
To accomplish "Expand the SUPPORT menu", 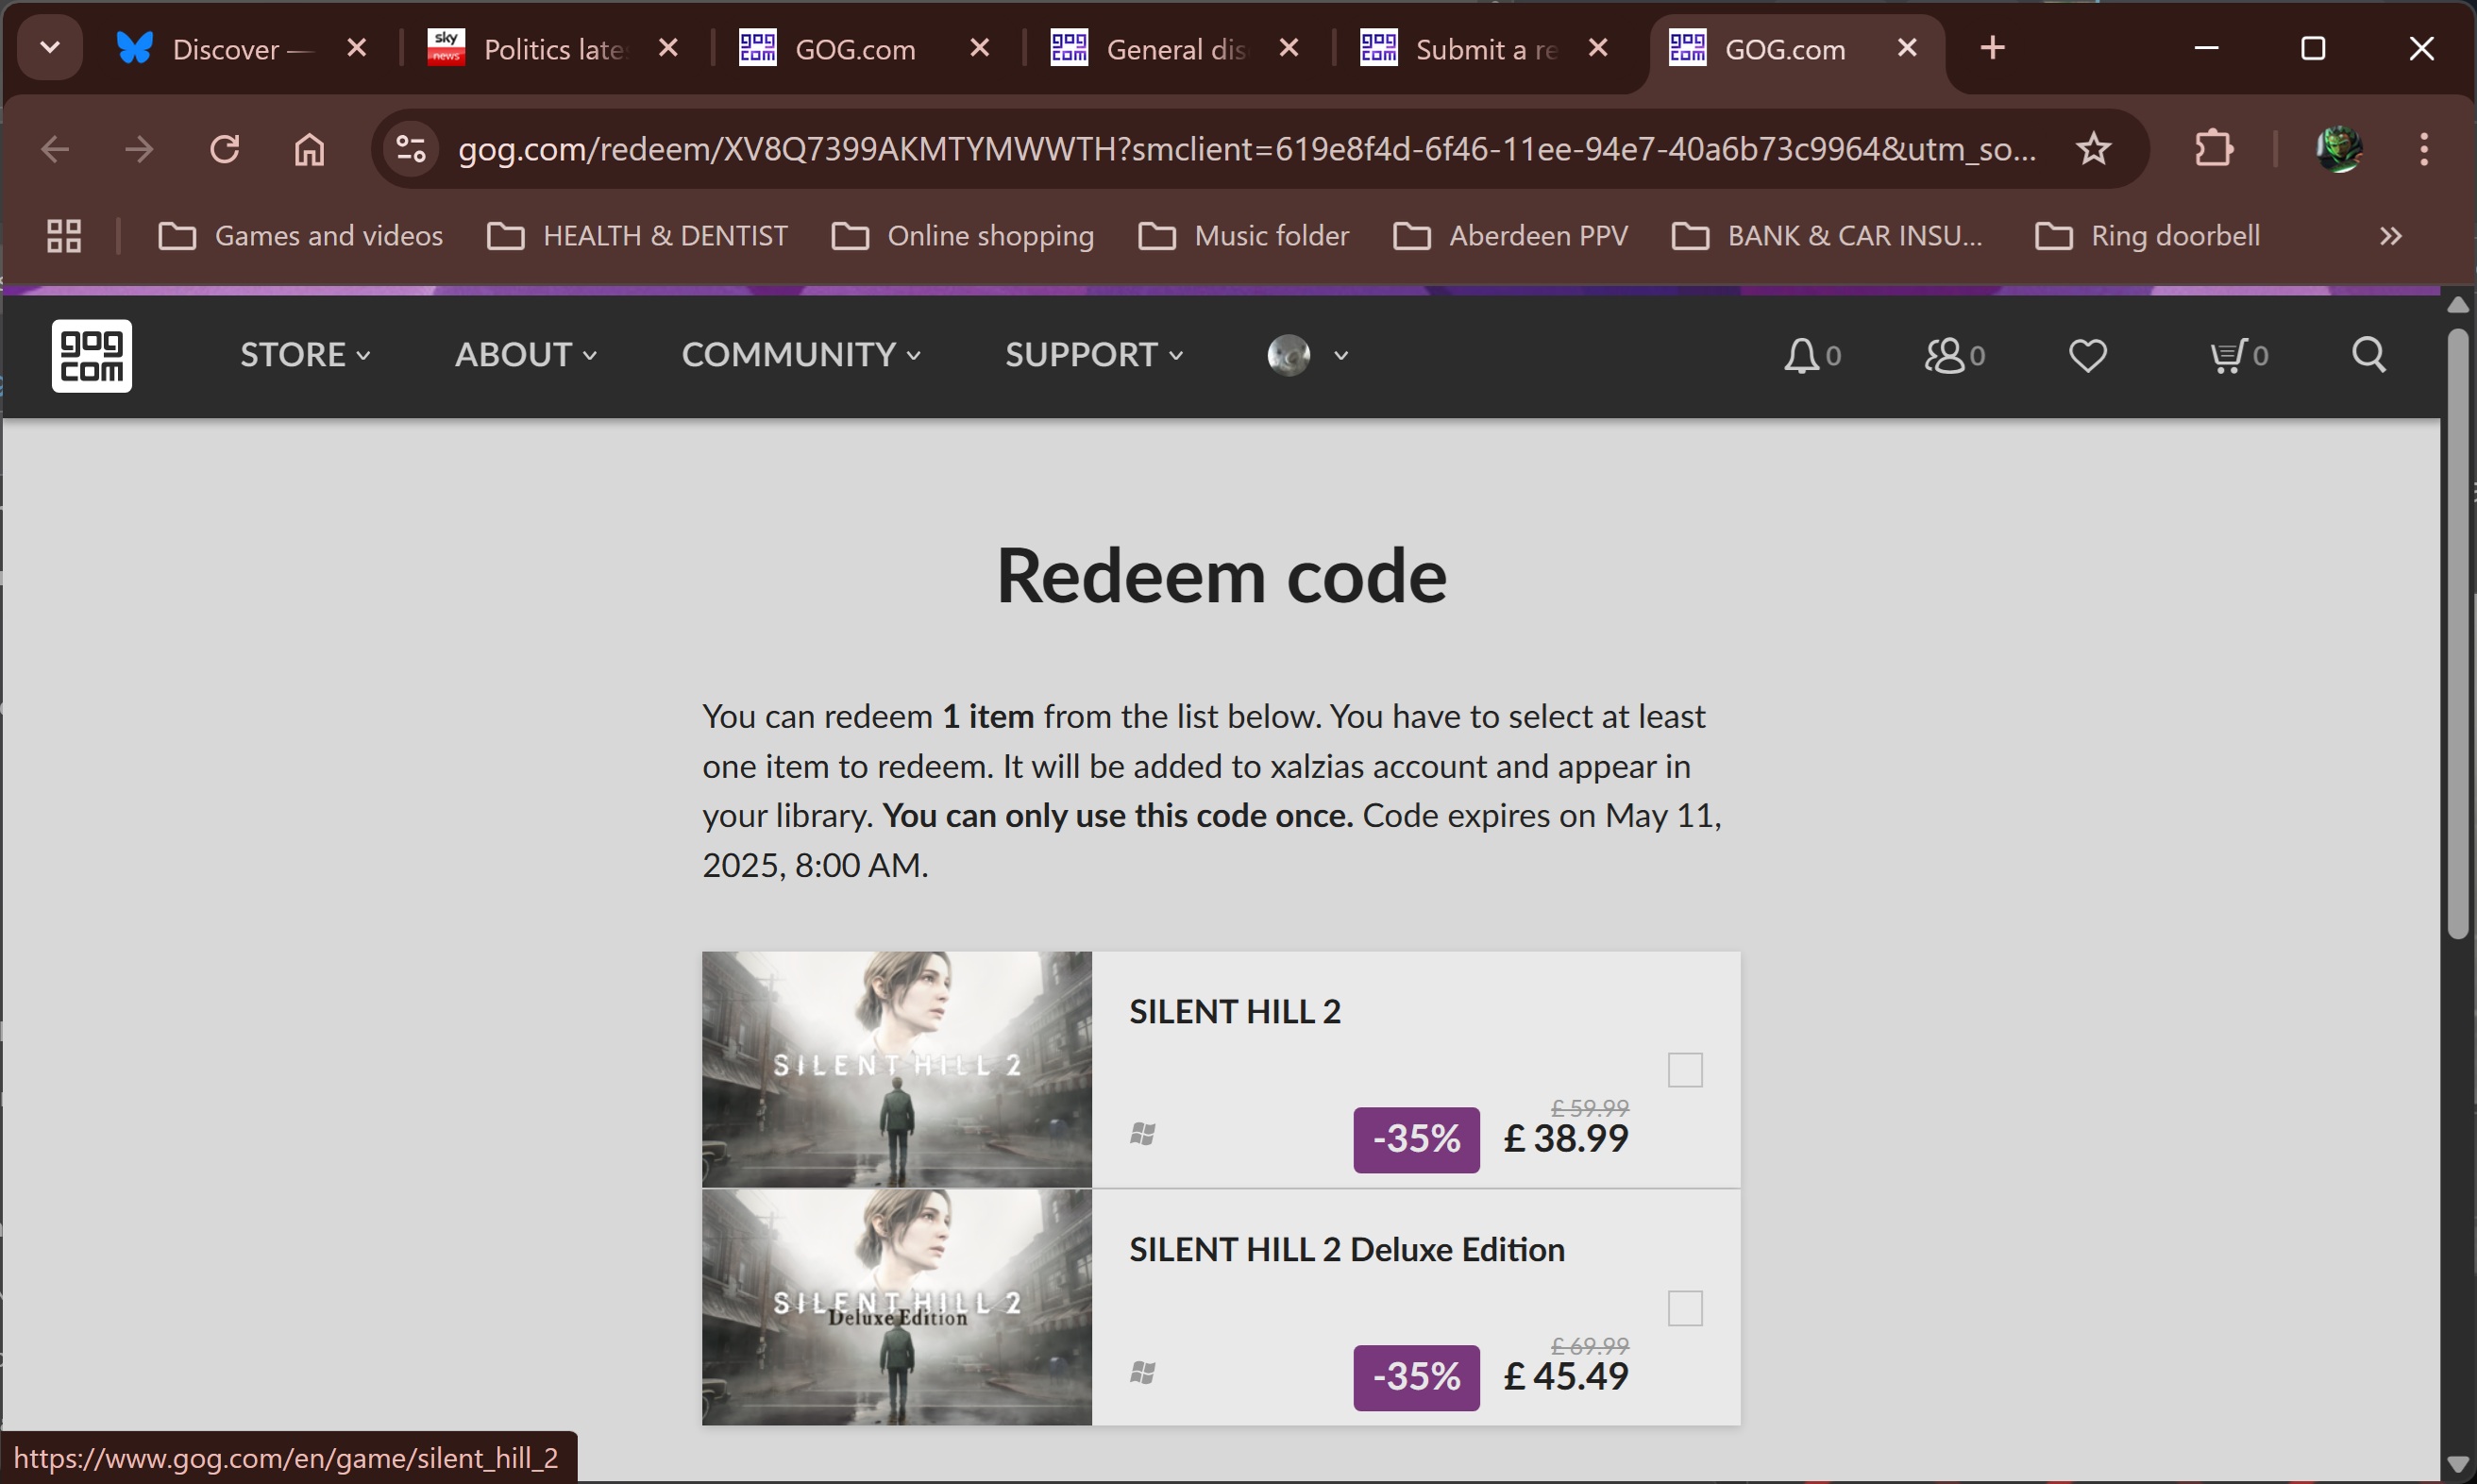I will (x=1094, y=355).
